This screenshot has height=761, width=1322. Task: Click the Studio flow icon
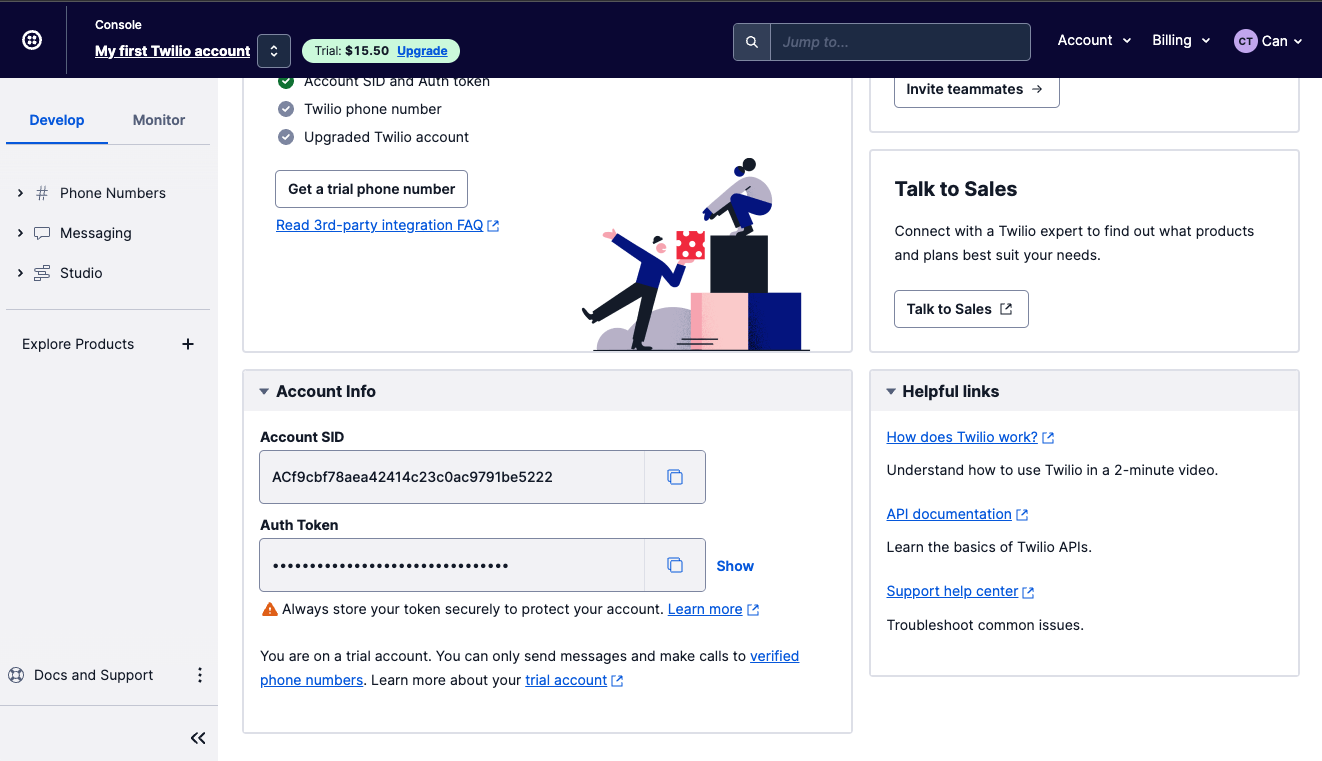[x=42, y=273]
